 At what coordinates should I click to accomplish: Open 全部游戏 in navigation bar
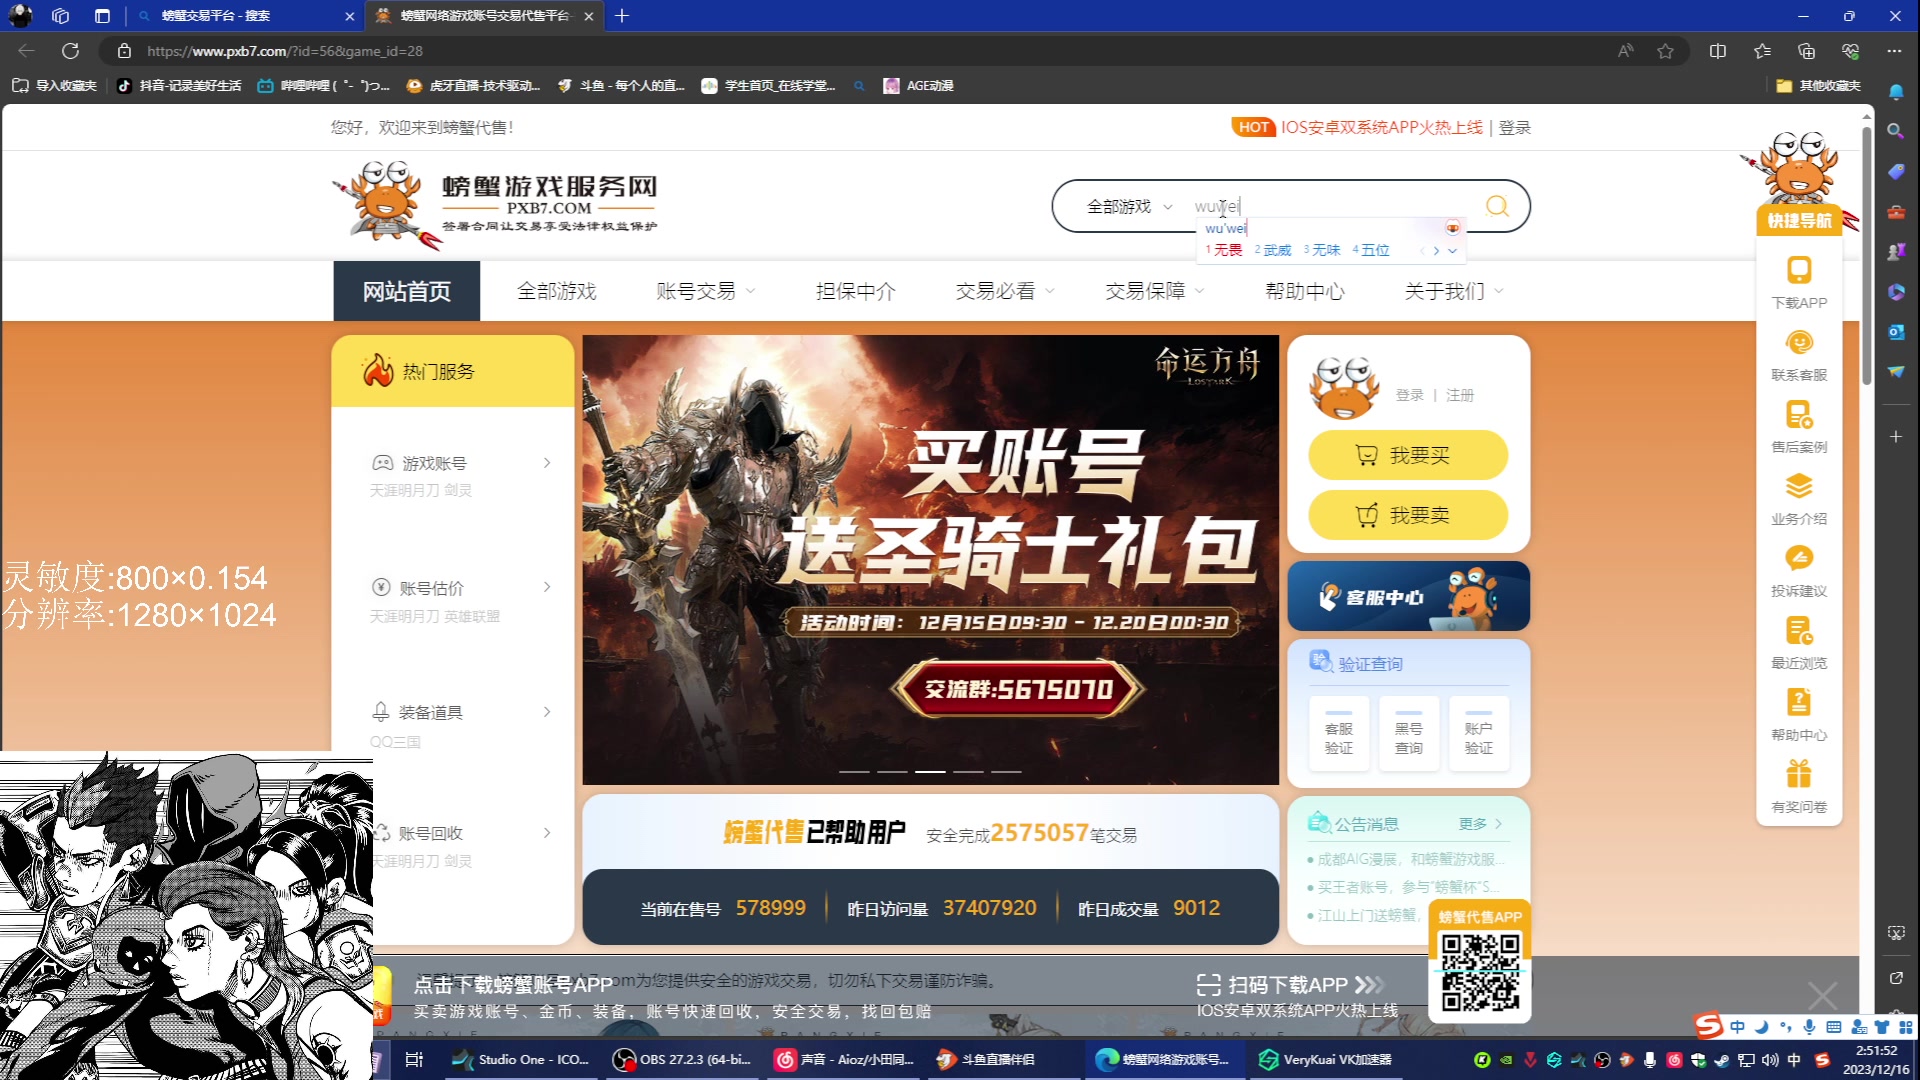(556, 291)
